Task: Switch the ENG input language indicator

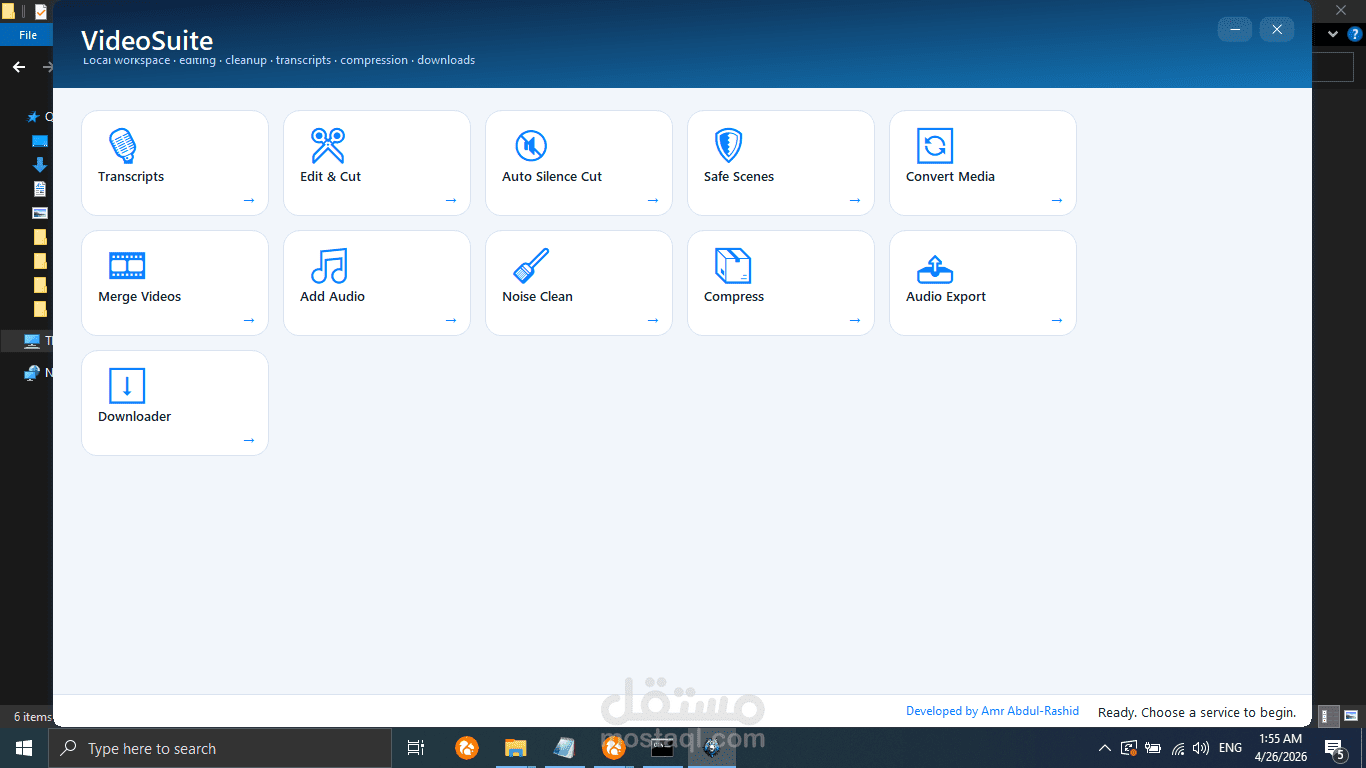Action: point(1230,748)
